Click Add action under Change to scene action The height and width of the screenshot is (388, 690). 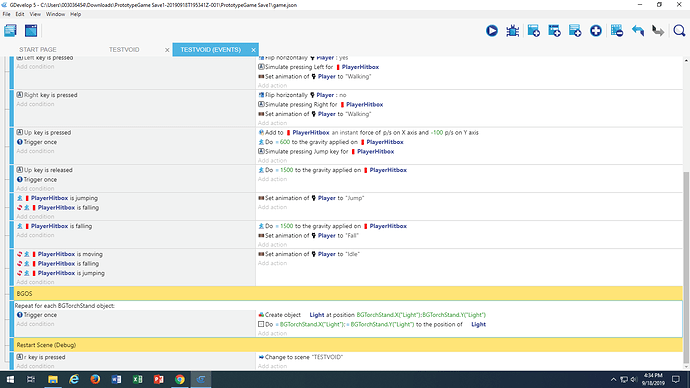click(x=272, y=366)
